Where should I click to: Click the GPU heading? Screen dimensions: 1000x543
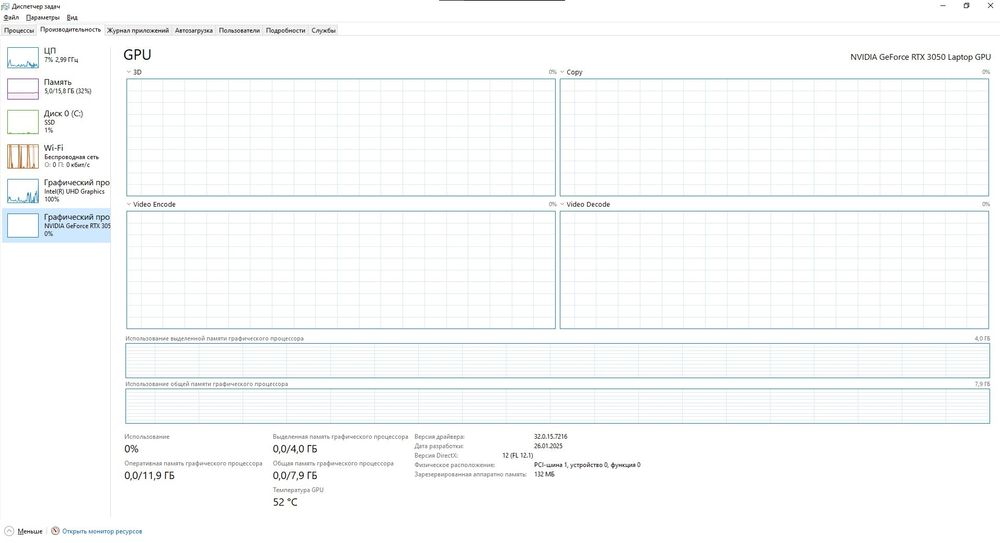coord(137,55)
